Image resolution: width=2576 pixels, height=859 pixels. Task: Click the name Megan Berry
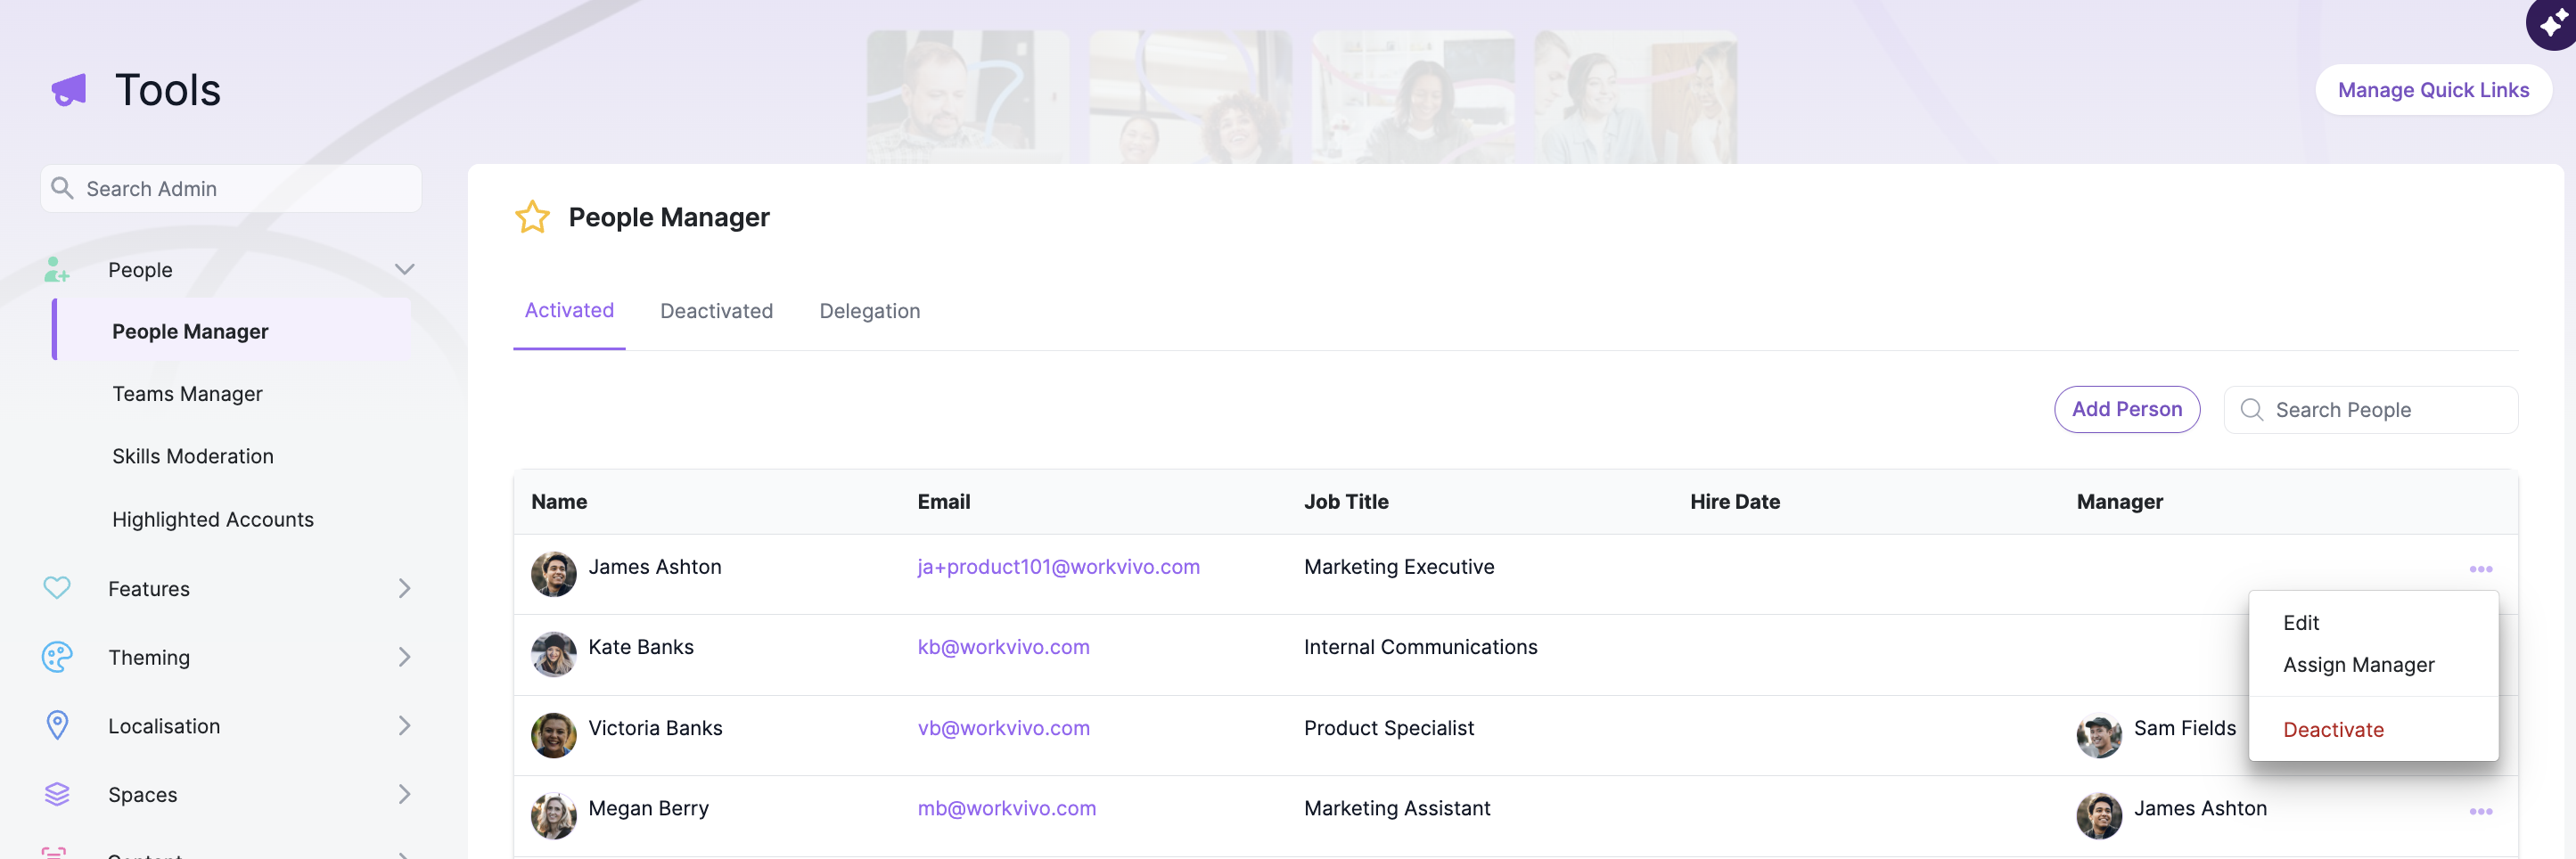click(648, 808)
